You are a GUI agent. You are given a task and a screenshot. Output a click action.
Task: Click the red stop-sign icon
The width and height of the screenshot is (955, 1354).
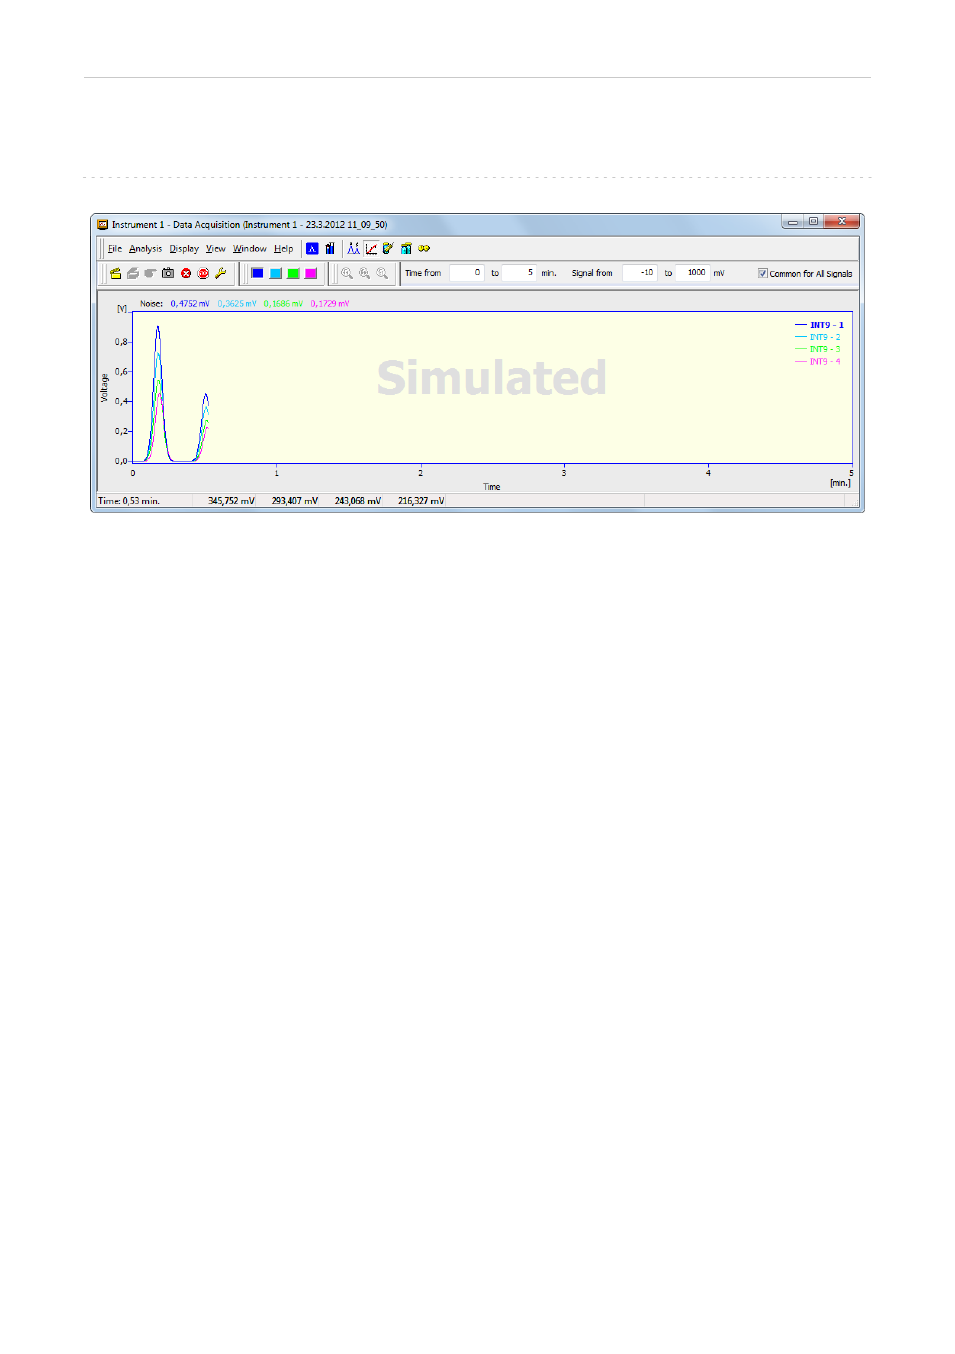(203, 273)
